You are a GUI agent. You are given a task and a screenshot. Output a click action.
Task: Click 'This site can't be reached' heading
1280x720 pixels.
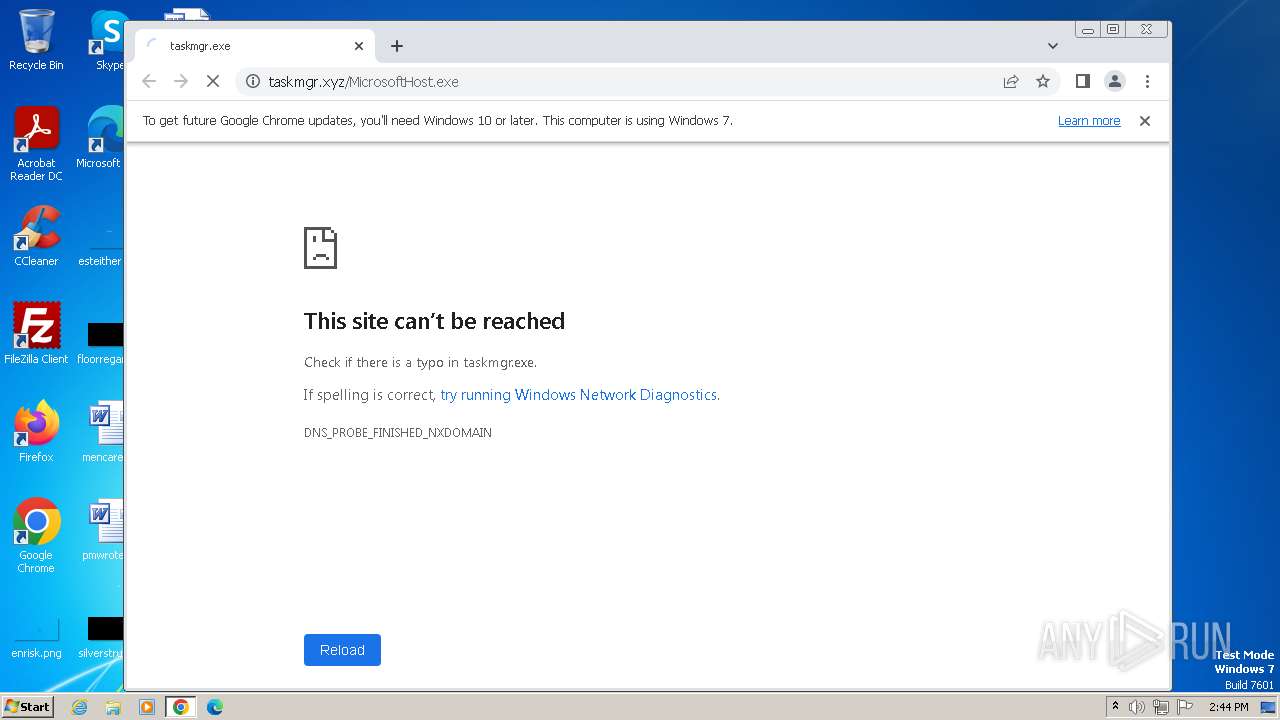click(x=434, y=321)
